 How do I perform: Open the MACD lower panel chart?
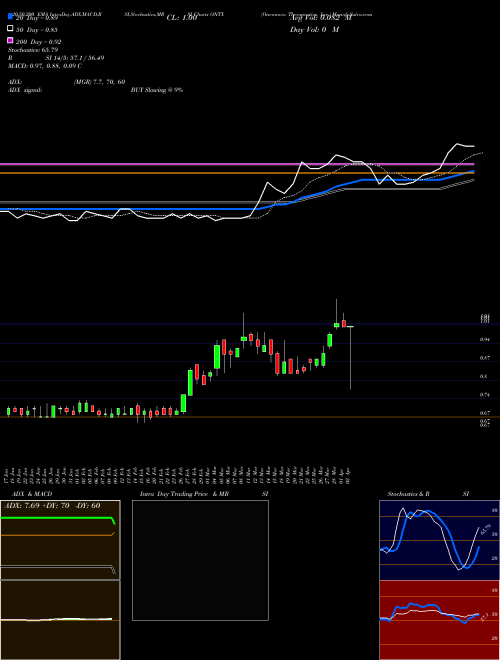60,620
